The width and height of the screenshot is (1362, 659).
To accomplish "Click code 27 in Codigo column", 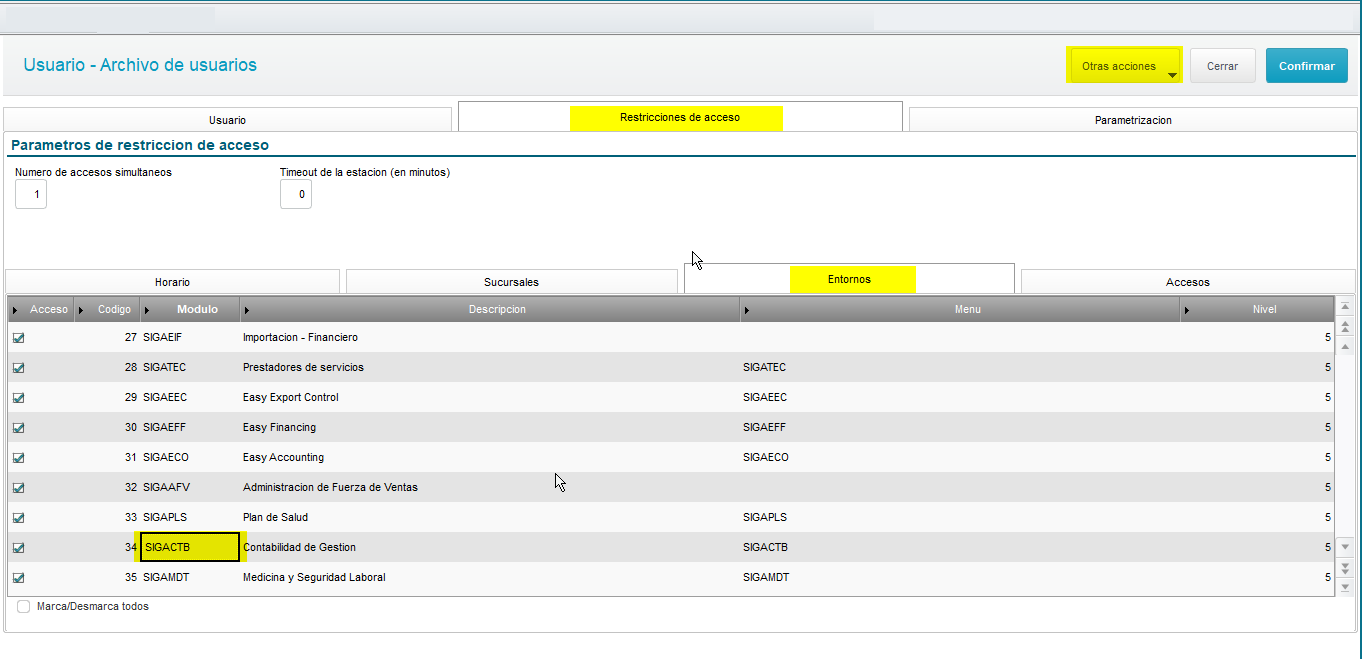I will pos(131,337).
